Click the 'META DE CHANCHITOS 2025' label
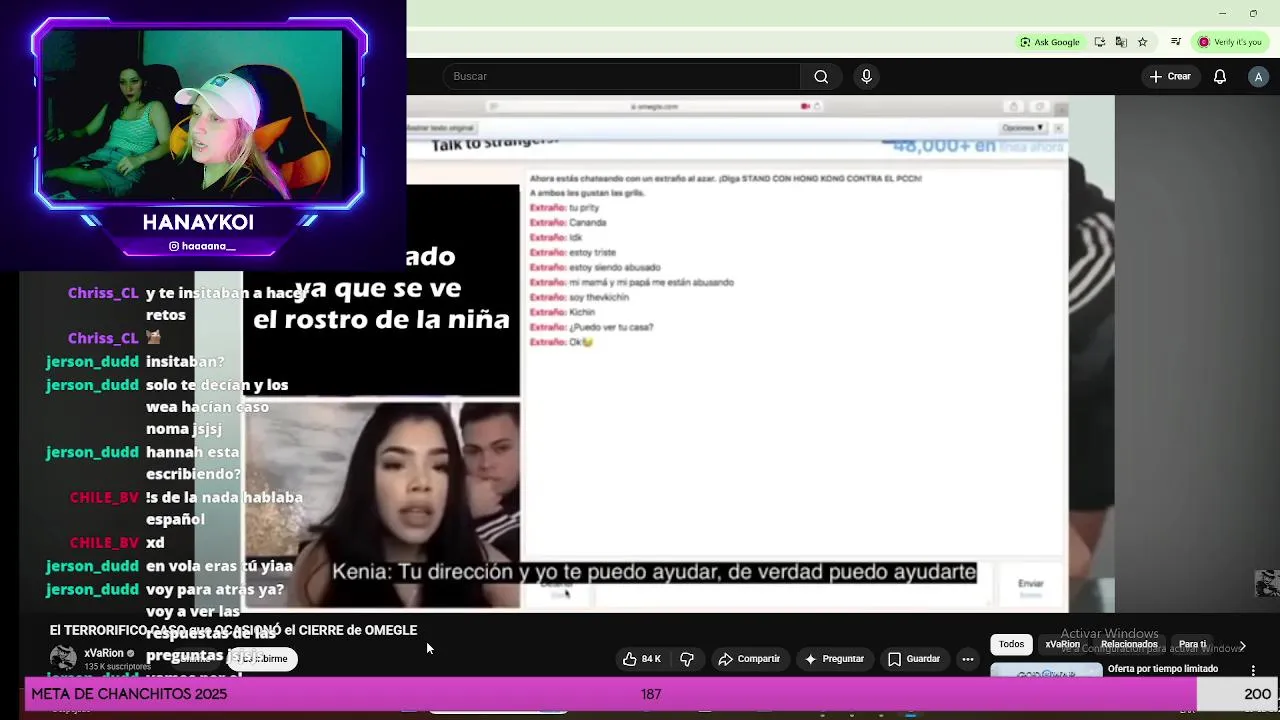Image resolution: width=1280 pixels, height=720 pixels. (129, 694)
